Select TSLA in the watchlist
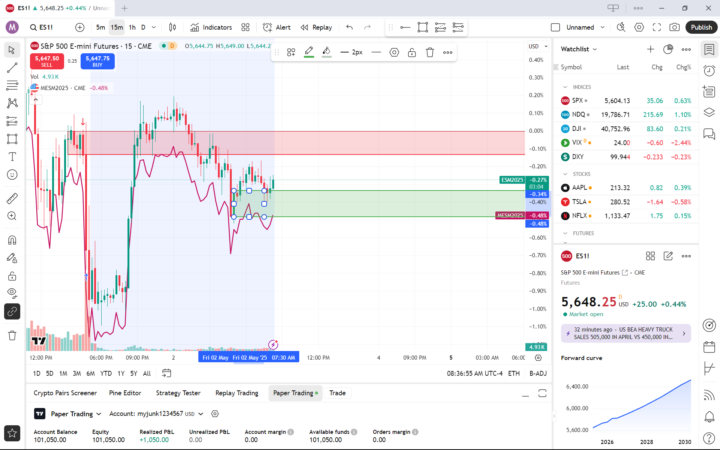 point(626,202)
